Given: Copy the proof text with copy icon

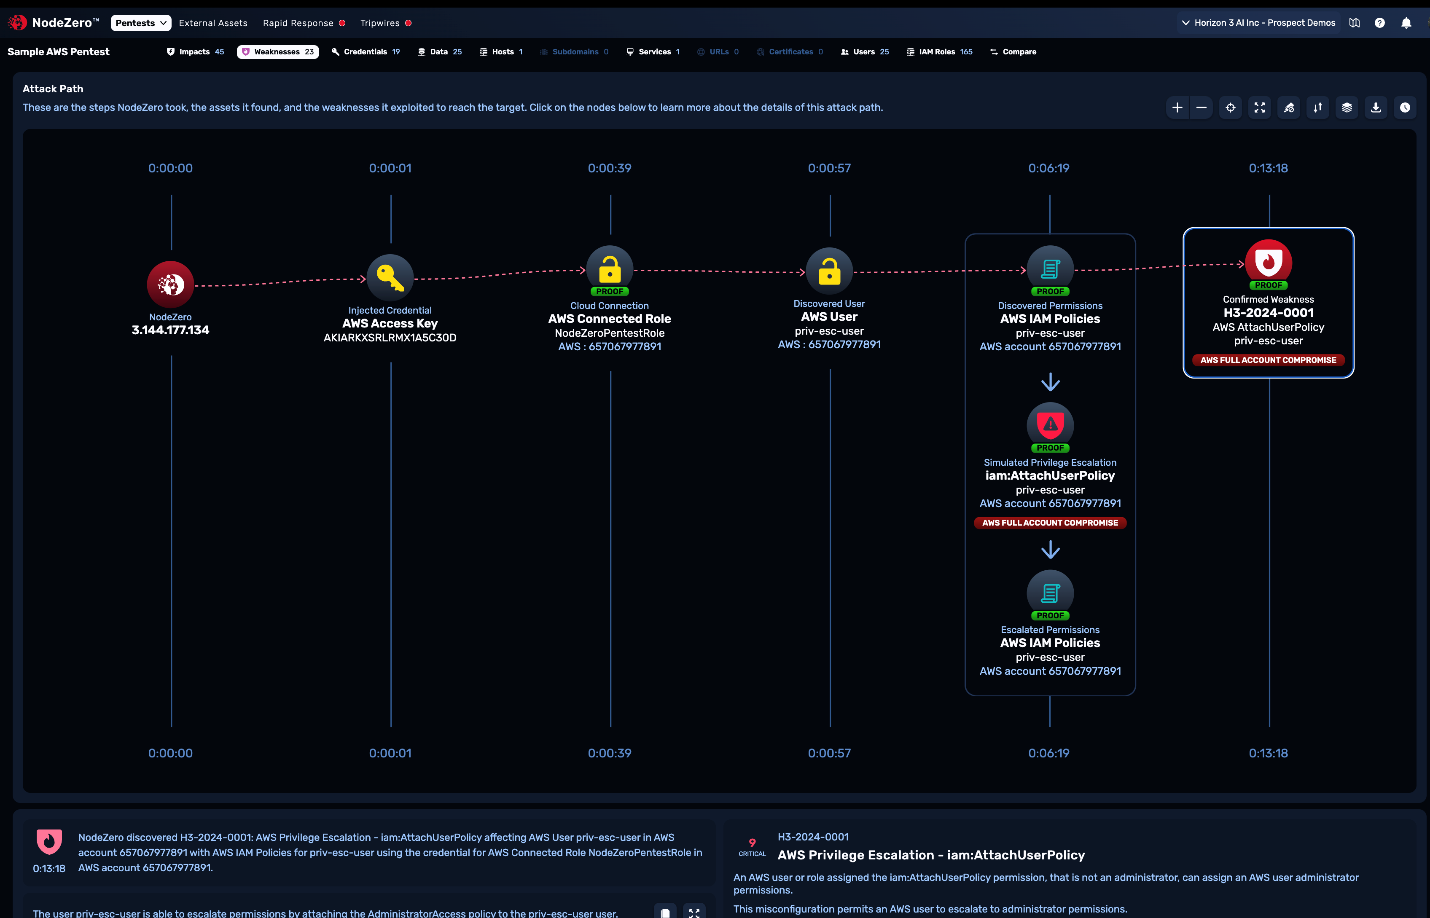Looking at the screenshot, I should coord(665,912).
